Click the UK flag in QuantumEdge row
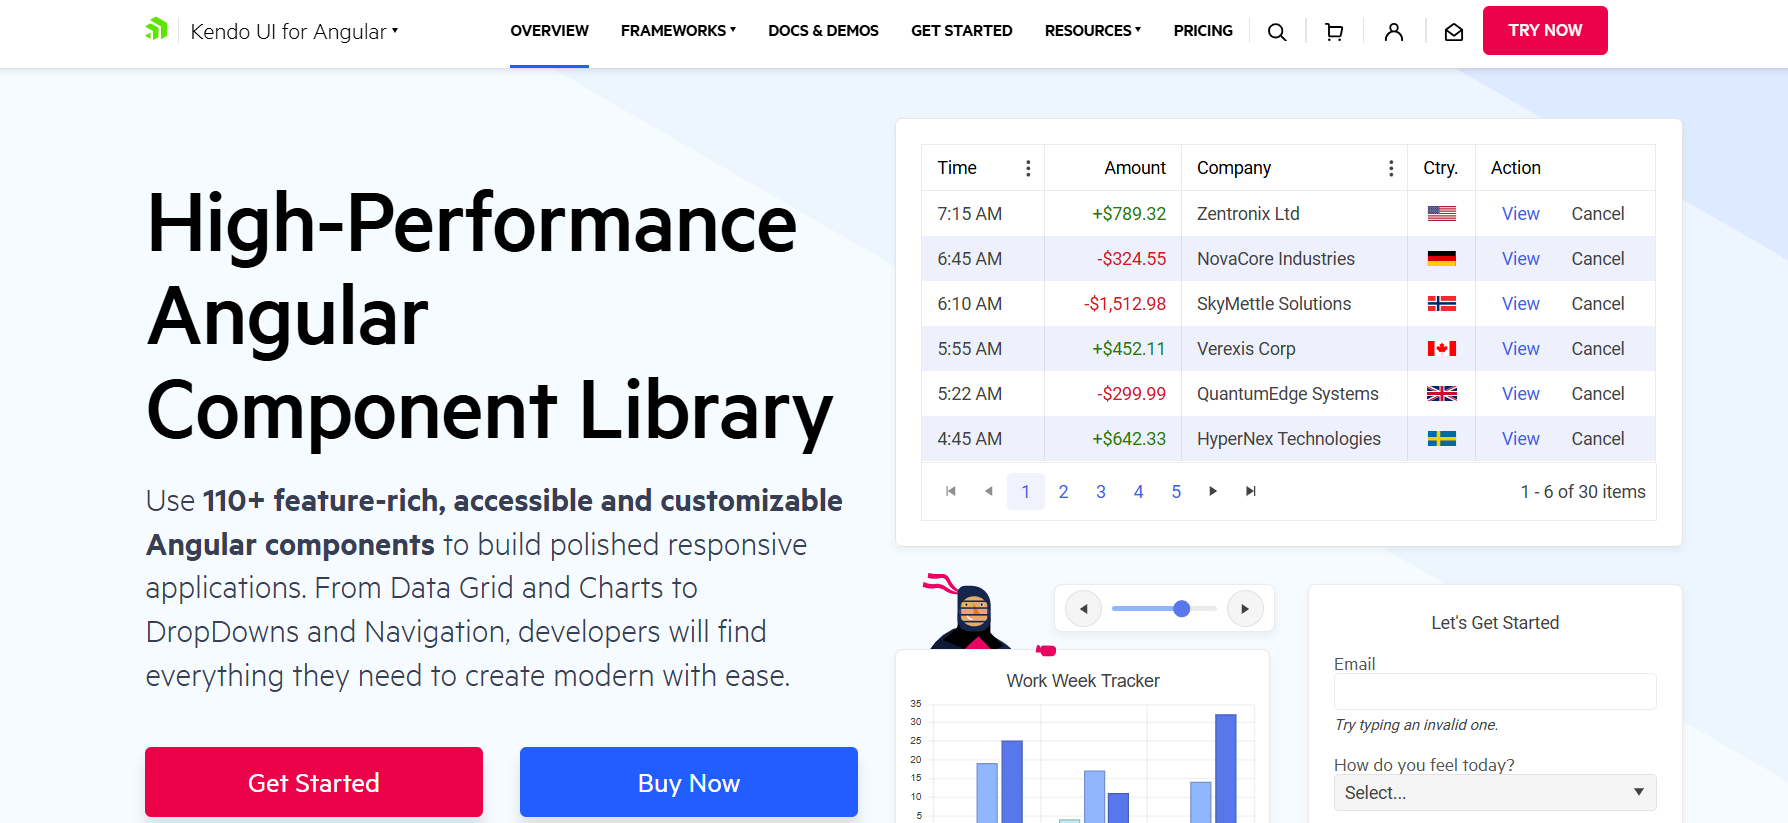 [1441, 394]
